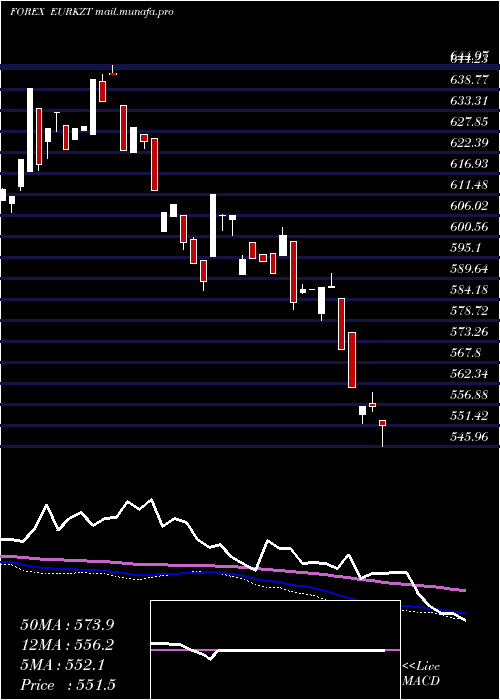Click the FOREX EURKZT chart title
The height and width of the screenshot is (700, 500).
92,12
